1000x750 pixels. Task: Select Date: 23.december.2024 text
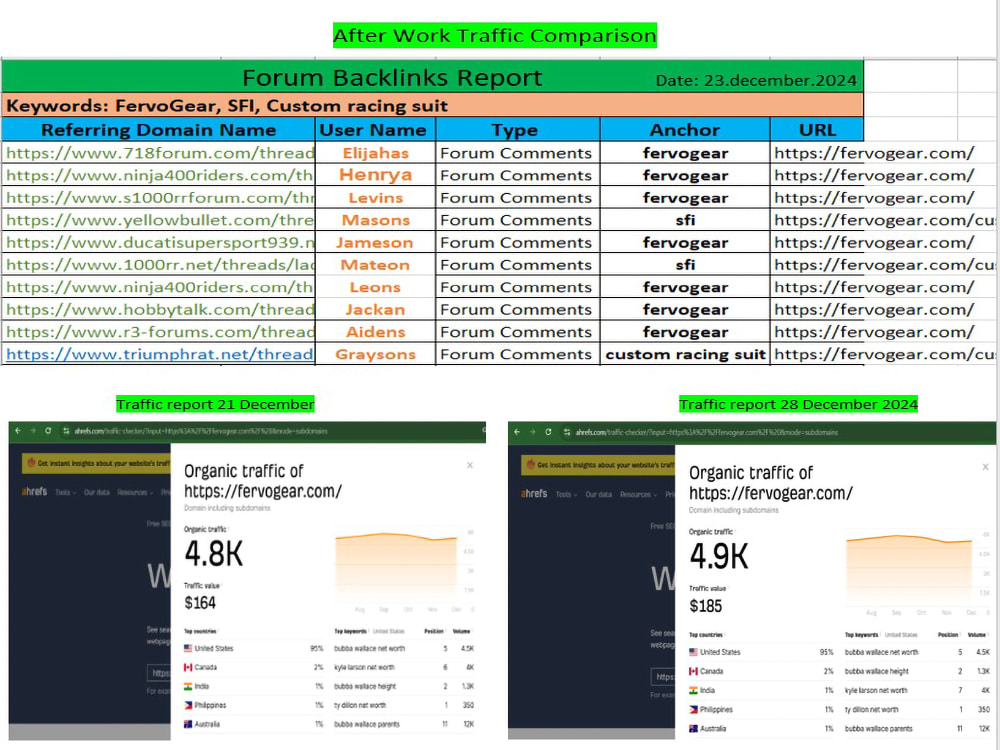(x=756, y=80)
